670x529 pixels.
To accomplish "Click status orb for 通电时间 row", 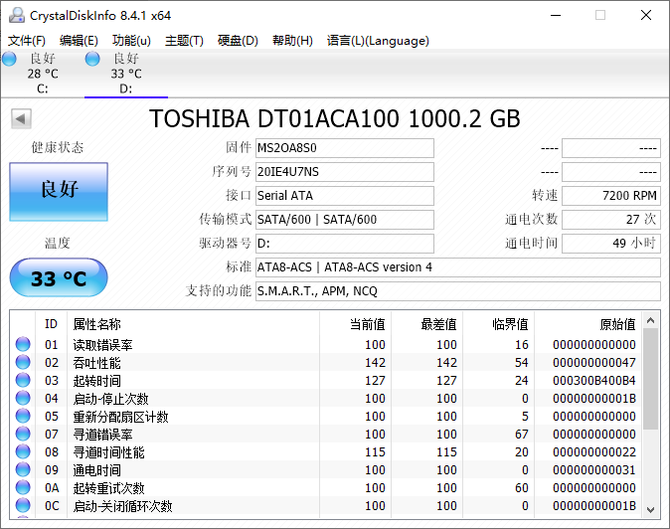I will click(x=23, y=471).
